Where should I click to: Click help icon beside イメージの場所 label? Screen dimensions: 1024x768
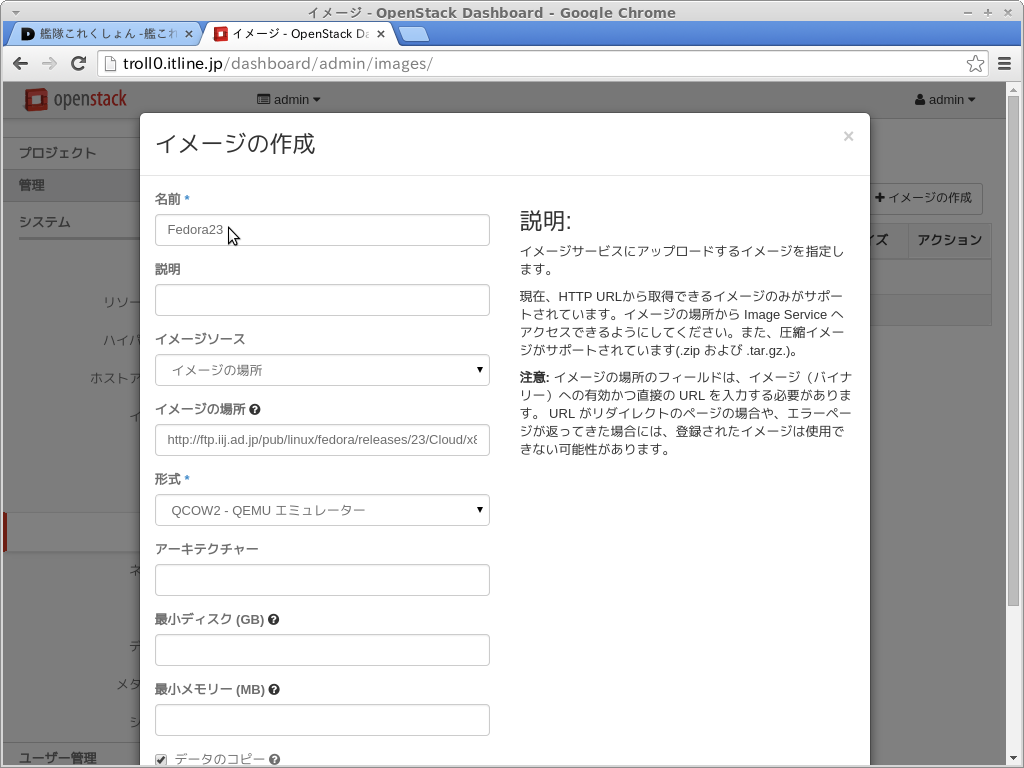(x=255, y=409)
